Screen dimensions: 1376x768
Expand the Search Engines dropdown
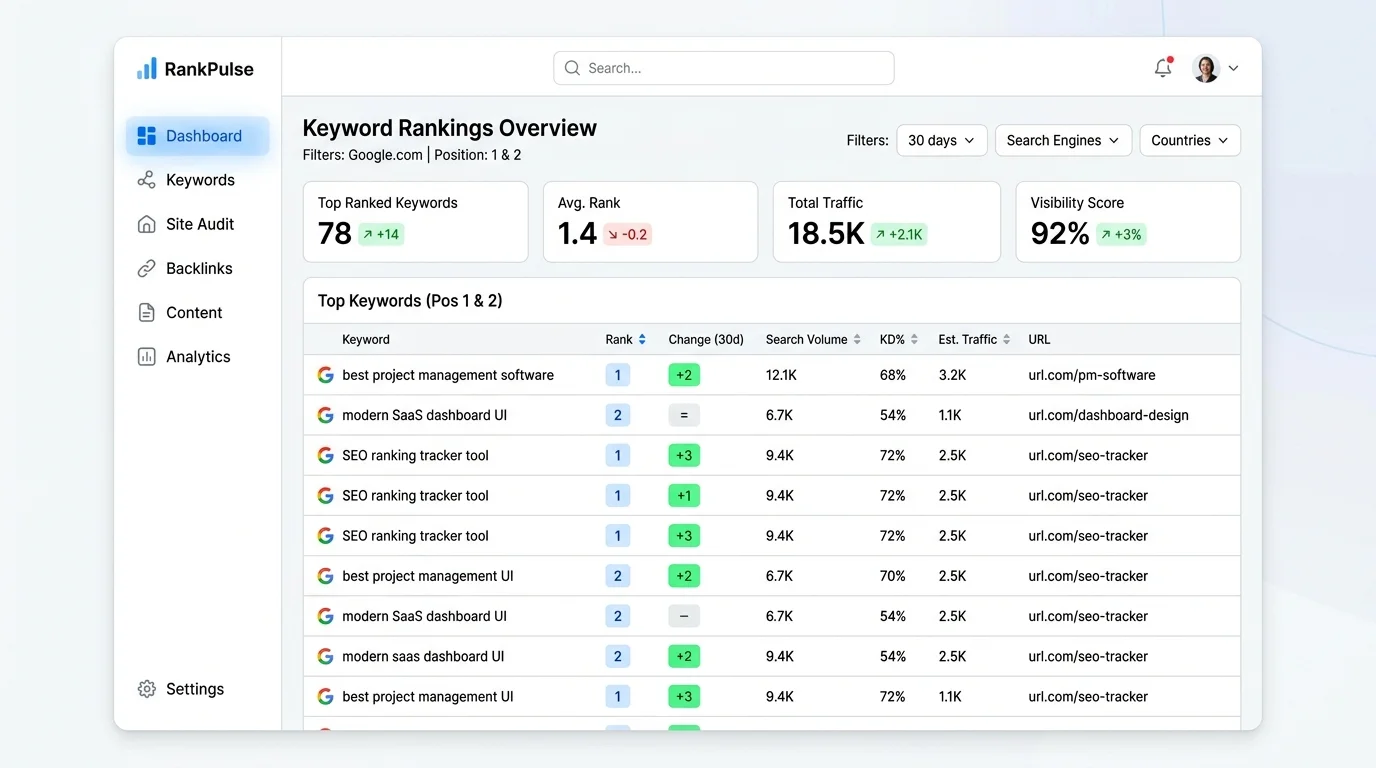(x=1063, y=141)
